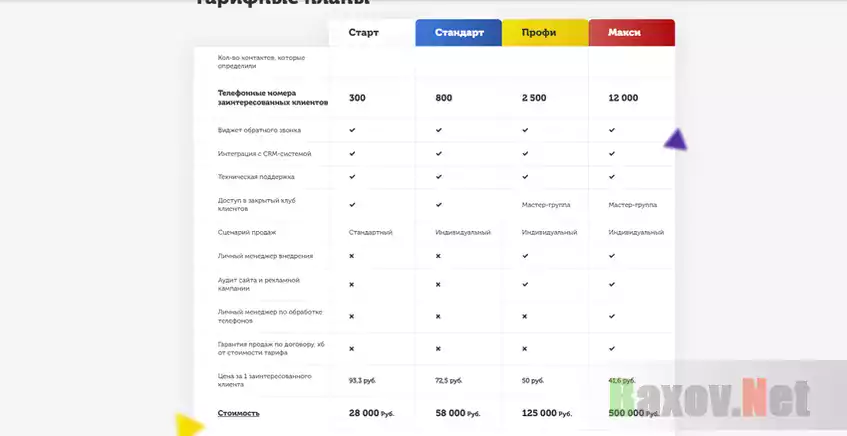Viewport: 847px width, 436px height.
Task: Click Мастер-группа in the Профи column
Action: point(546,205)
